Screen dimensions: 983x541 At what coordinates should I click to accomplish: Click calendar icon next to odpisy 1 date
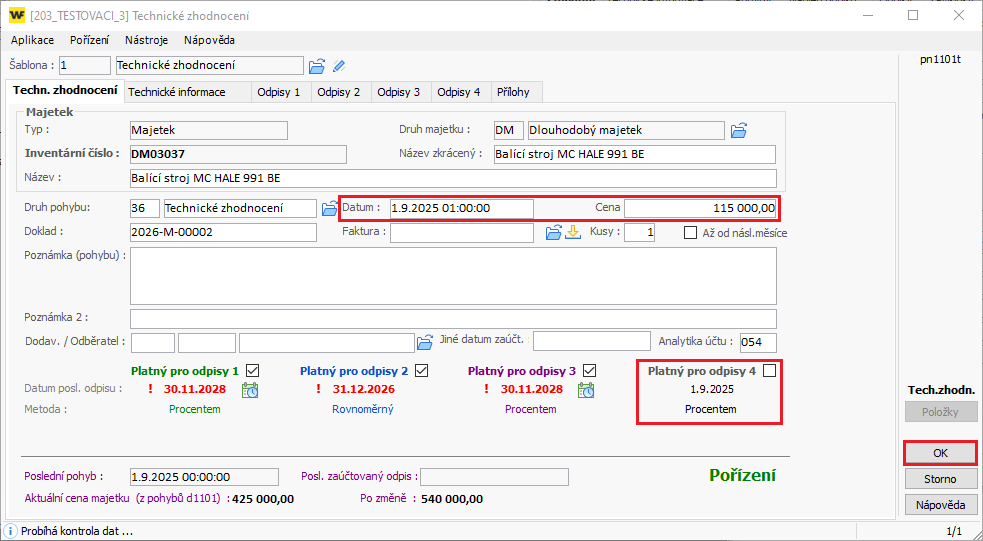tap(250, 390)
